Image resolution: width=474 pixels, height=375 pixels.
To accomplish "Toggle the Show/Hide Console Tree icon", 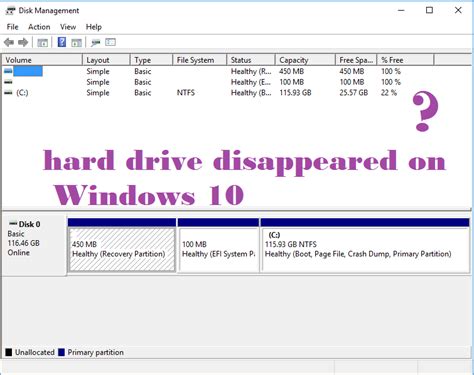I will pyautogui.click(x=43, y=43).
